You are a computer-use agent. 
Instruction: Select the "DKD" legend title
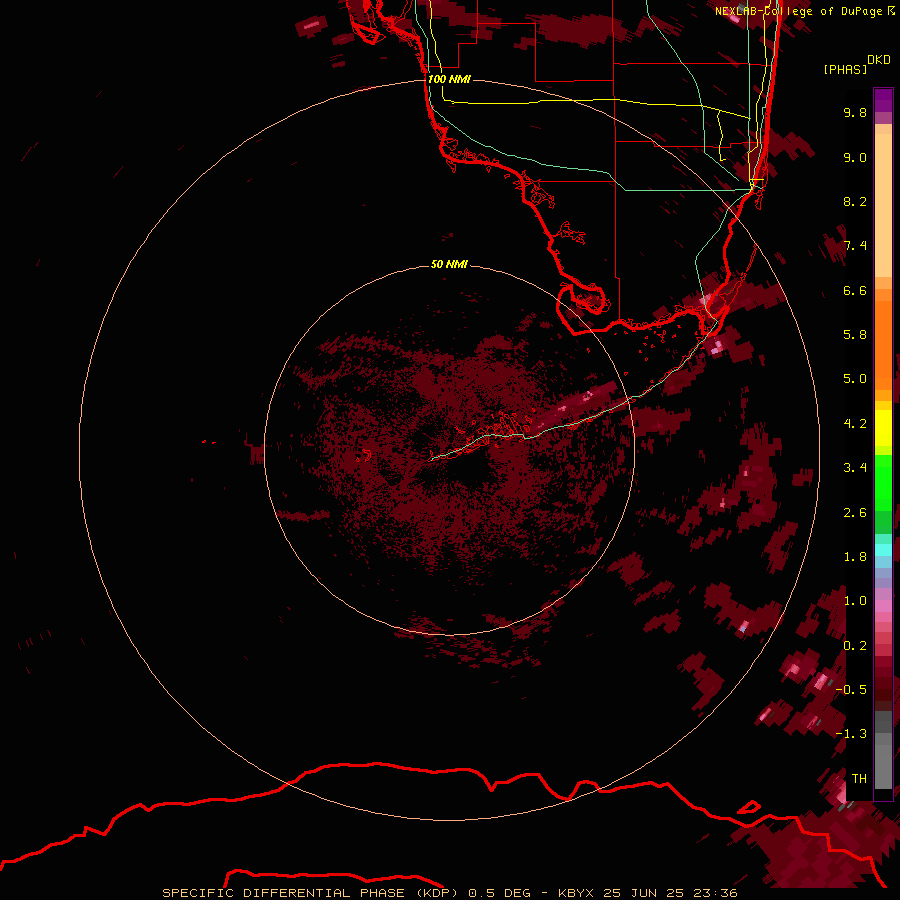pyautogui.click(x=879, y=60)
